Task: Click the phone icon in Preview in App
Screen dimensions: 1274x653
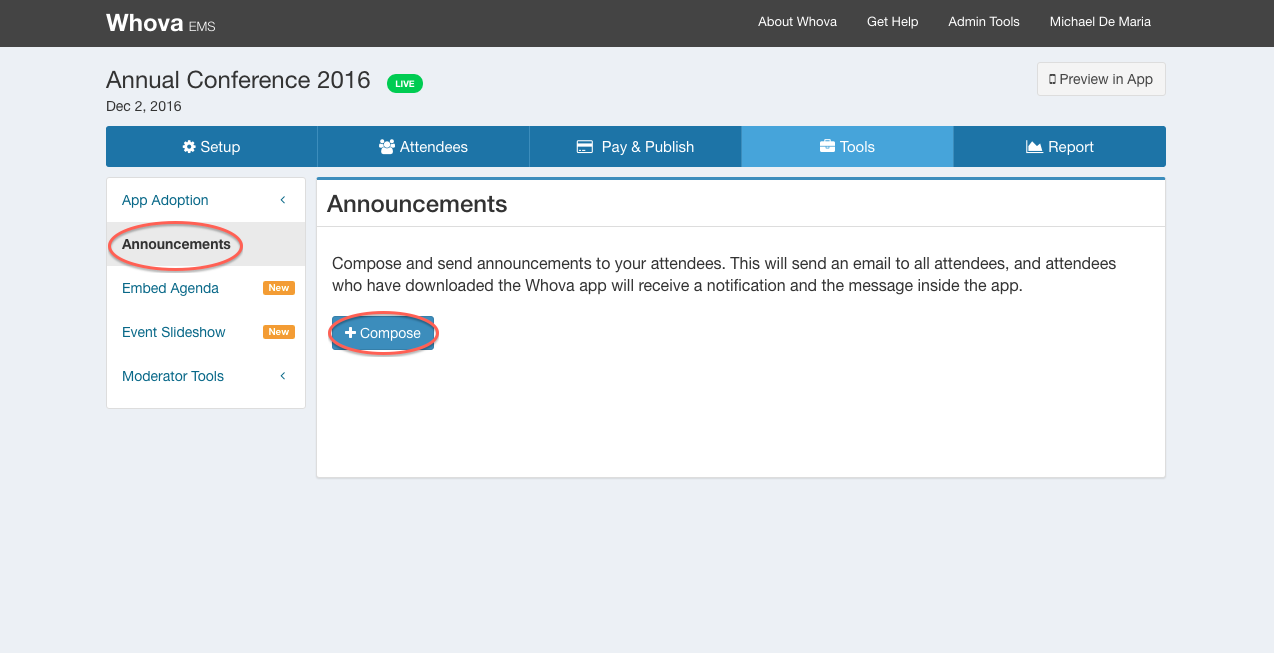Action: pyautogui.click(x=1052, y=79)
